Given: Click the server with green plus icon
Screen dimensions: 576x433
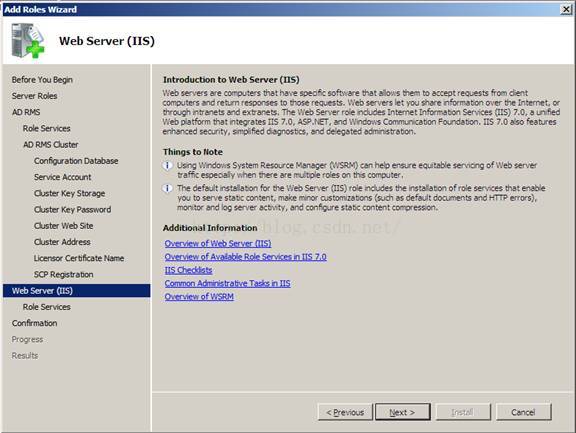Looking at the screenshot, I should point(28,40).
